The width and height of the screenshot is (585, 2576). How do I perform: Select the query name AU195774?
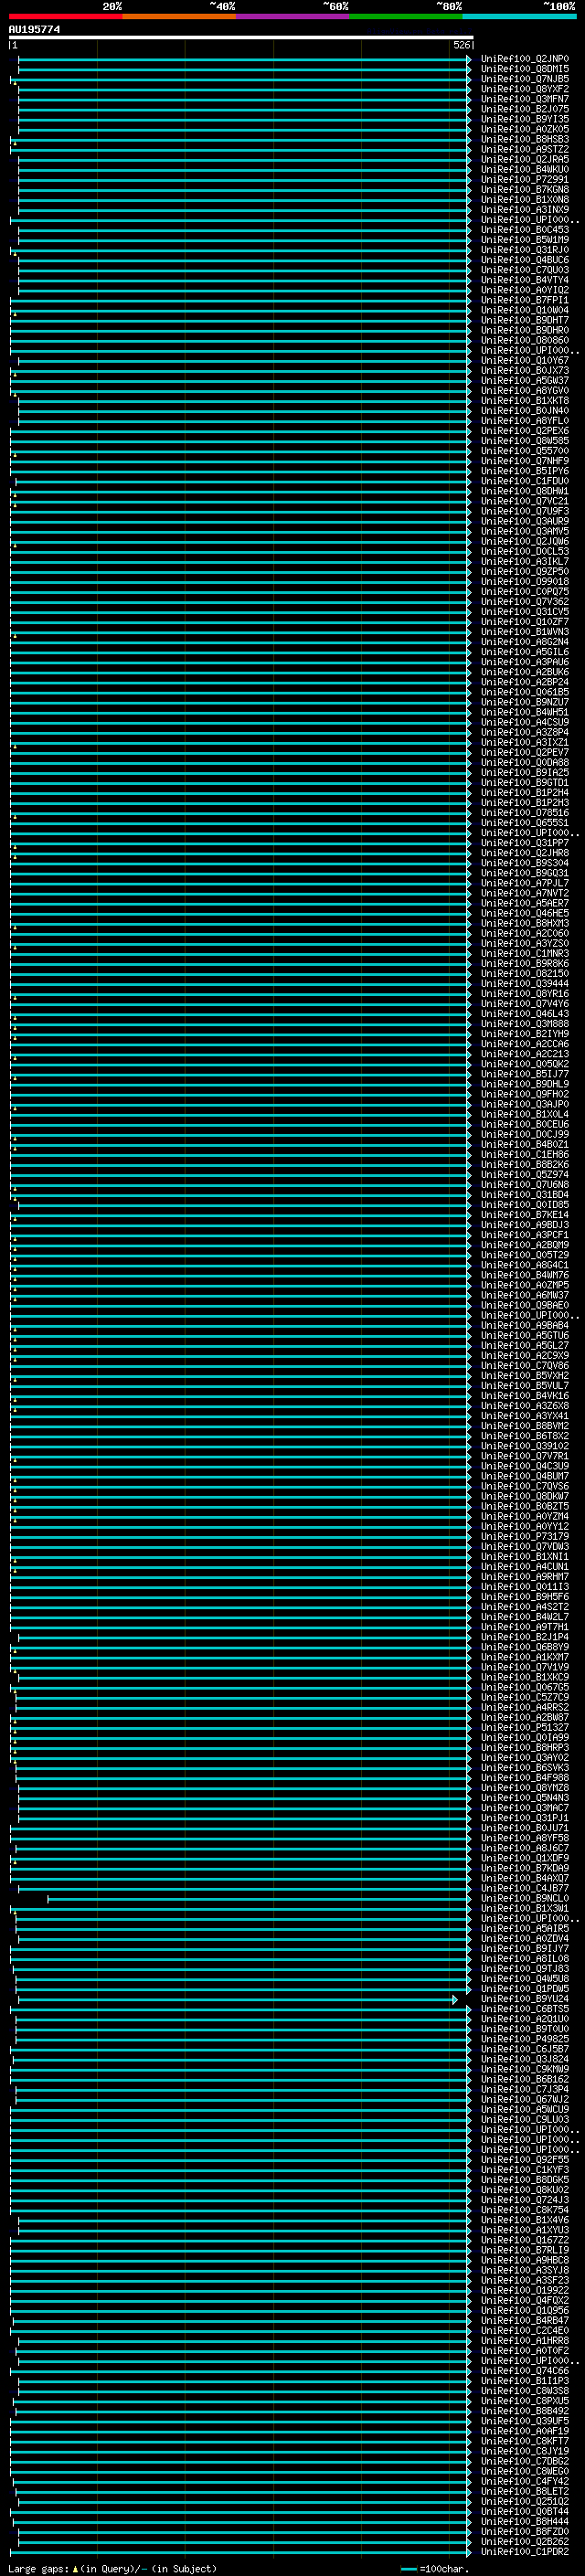[34, 29]
